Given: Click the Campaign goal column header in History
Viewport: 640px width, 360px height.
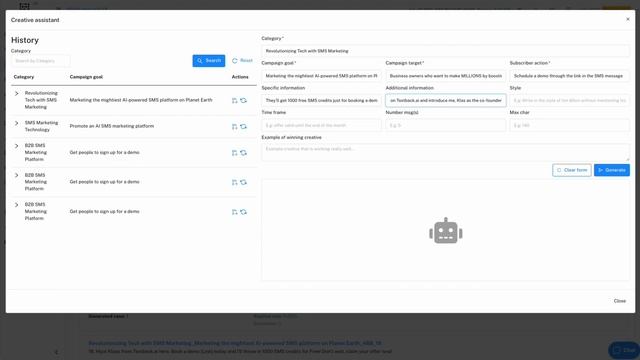Looking at the screenshot, I should (86, 77).
